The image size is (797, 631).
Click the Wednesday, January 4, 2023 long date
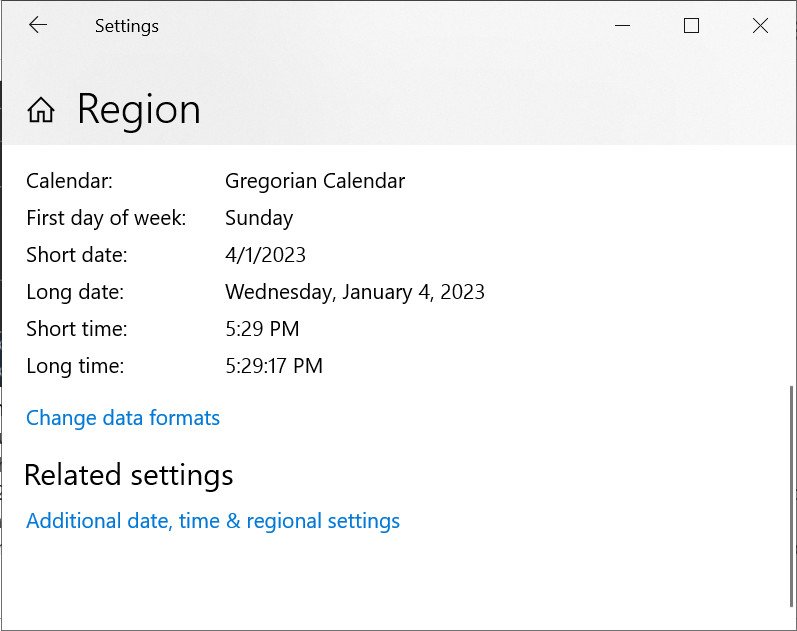point(355,292)
